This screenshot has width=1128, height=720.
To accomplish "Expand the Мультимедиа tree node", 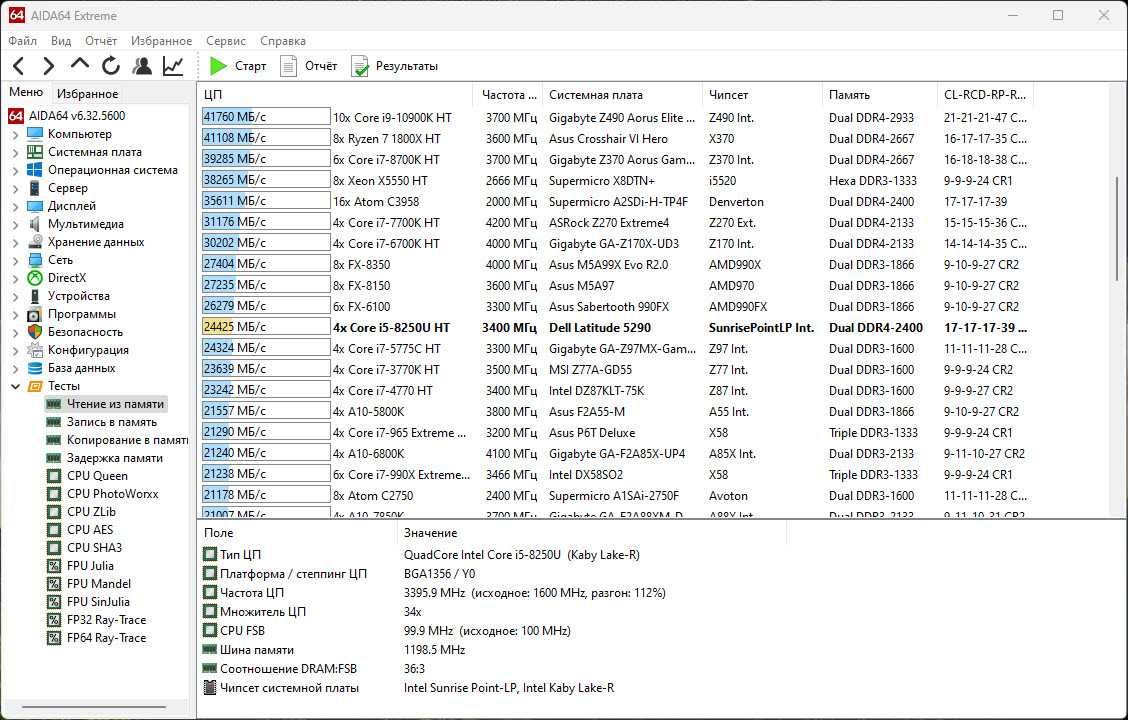I will coord(16,224).
